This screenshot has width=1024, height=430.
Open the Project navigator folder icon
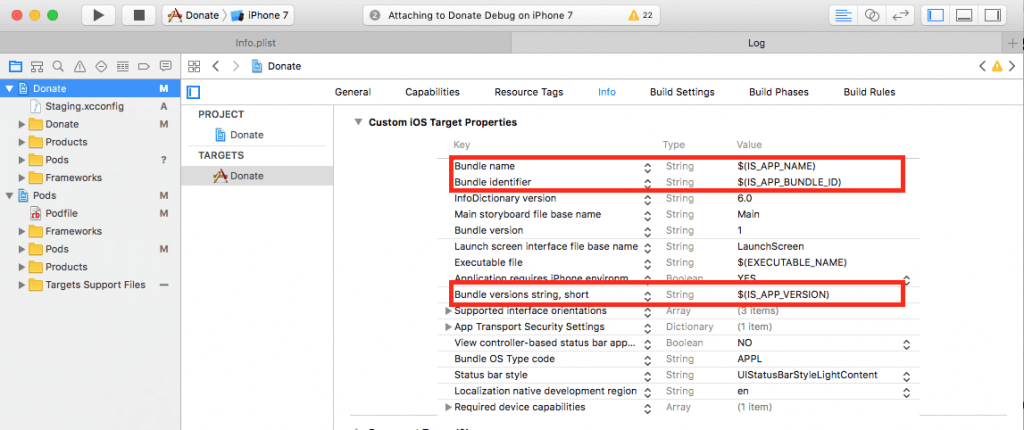click(15, 66)
